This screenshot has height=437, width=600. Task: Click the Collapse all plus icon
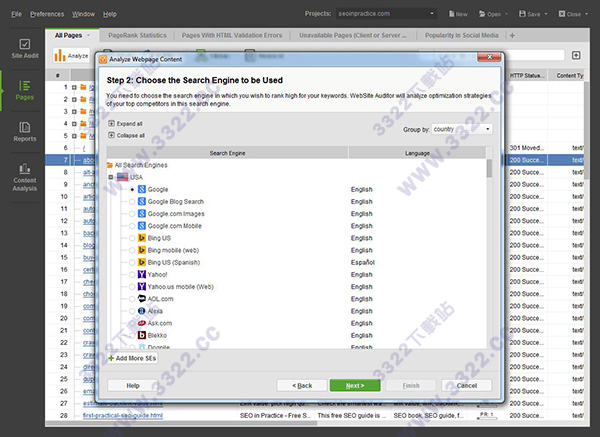(x=111, y=135)
